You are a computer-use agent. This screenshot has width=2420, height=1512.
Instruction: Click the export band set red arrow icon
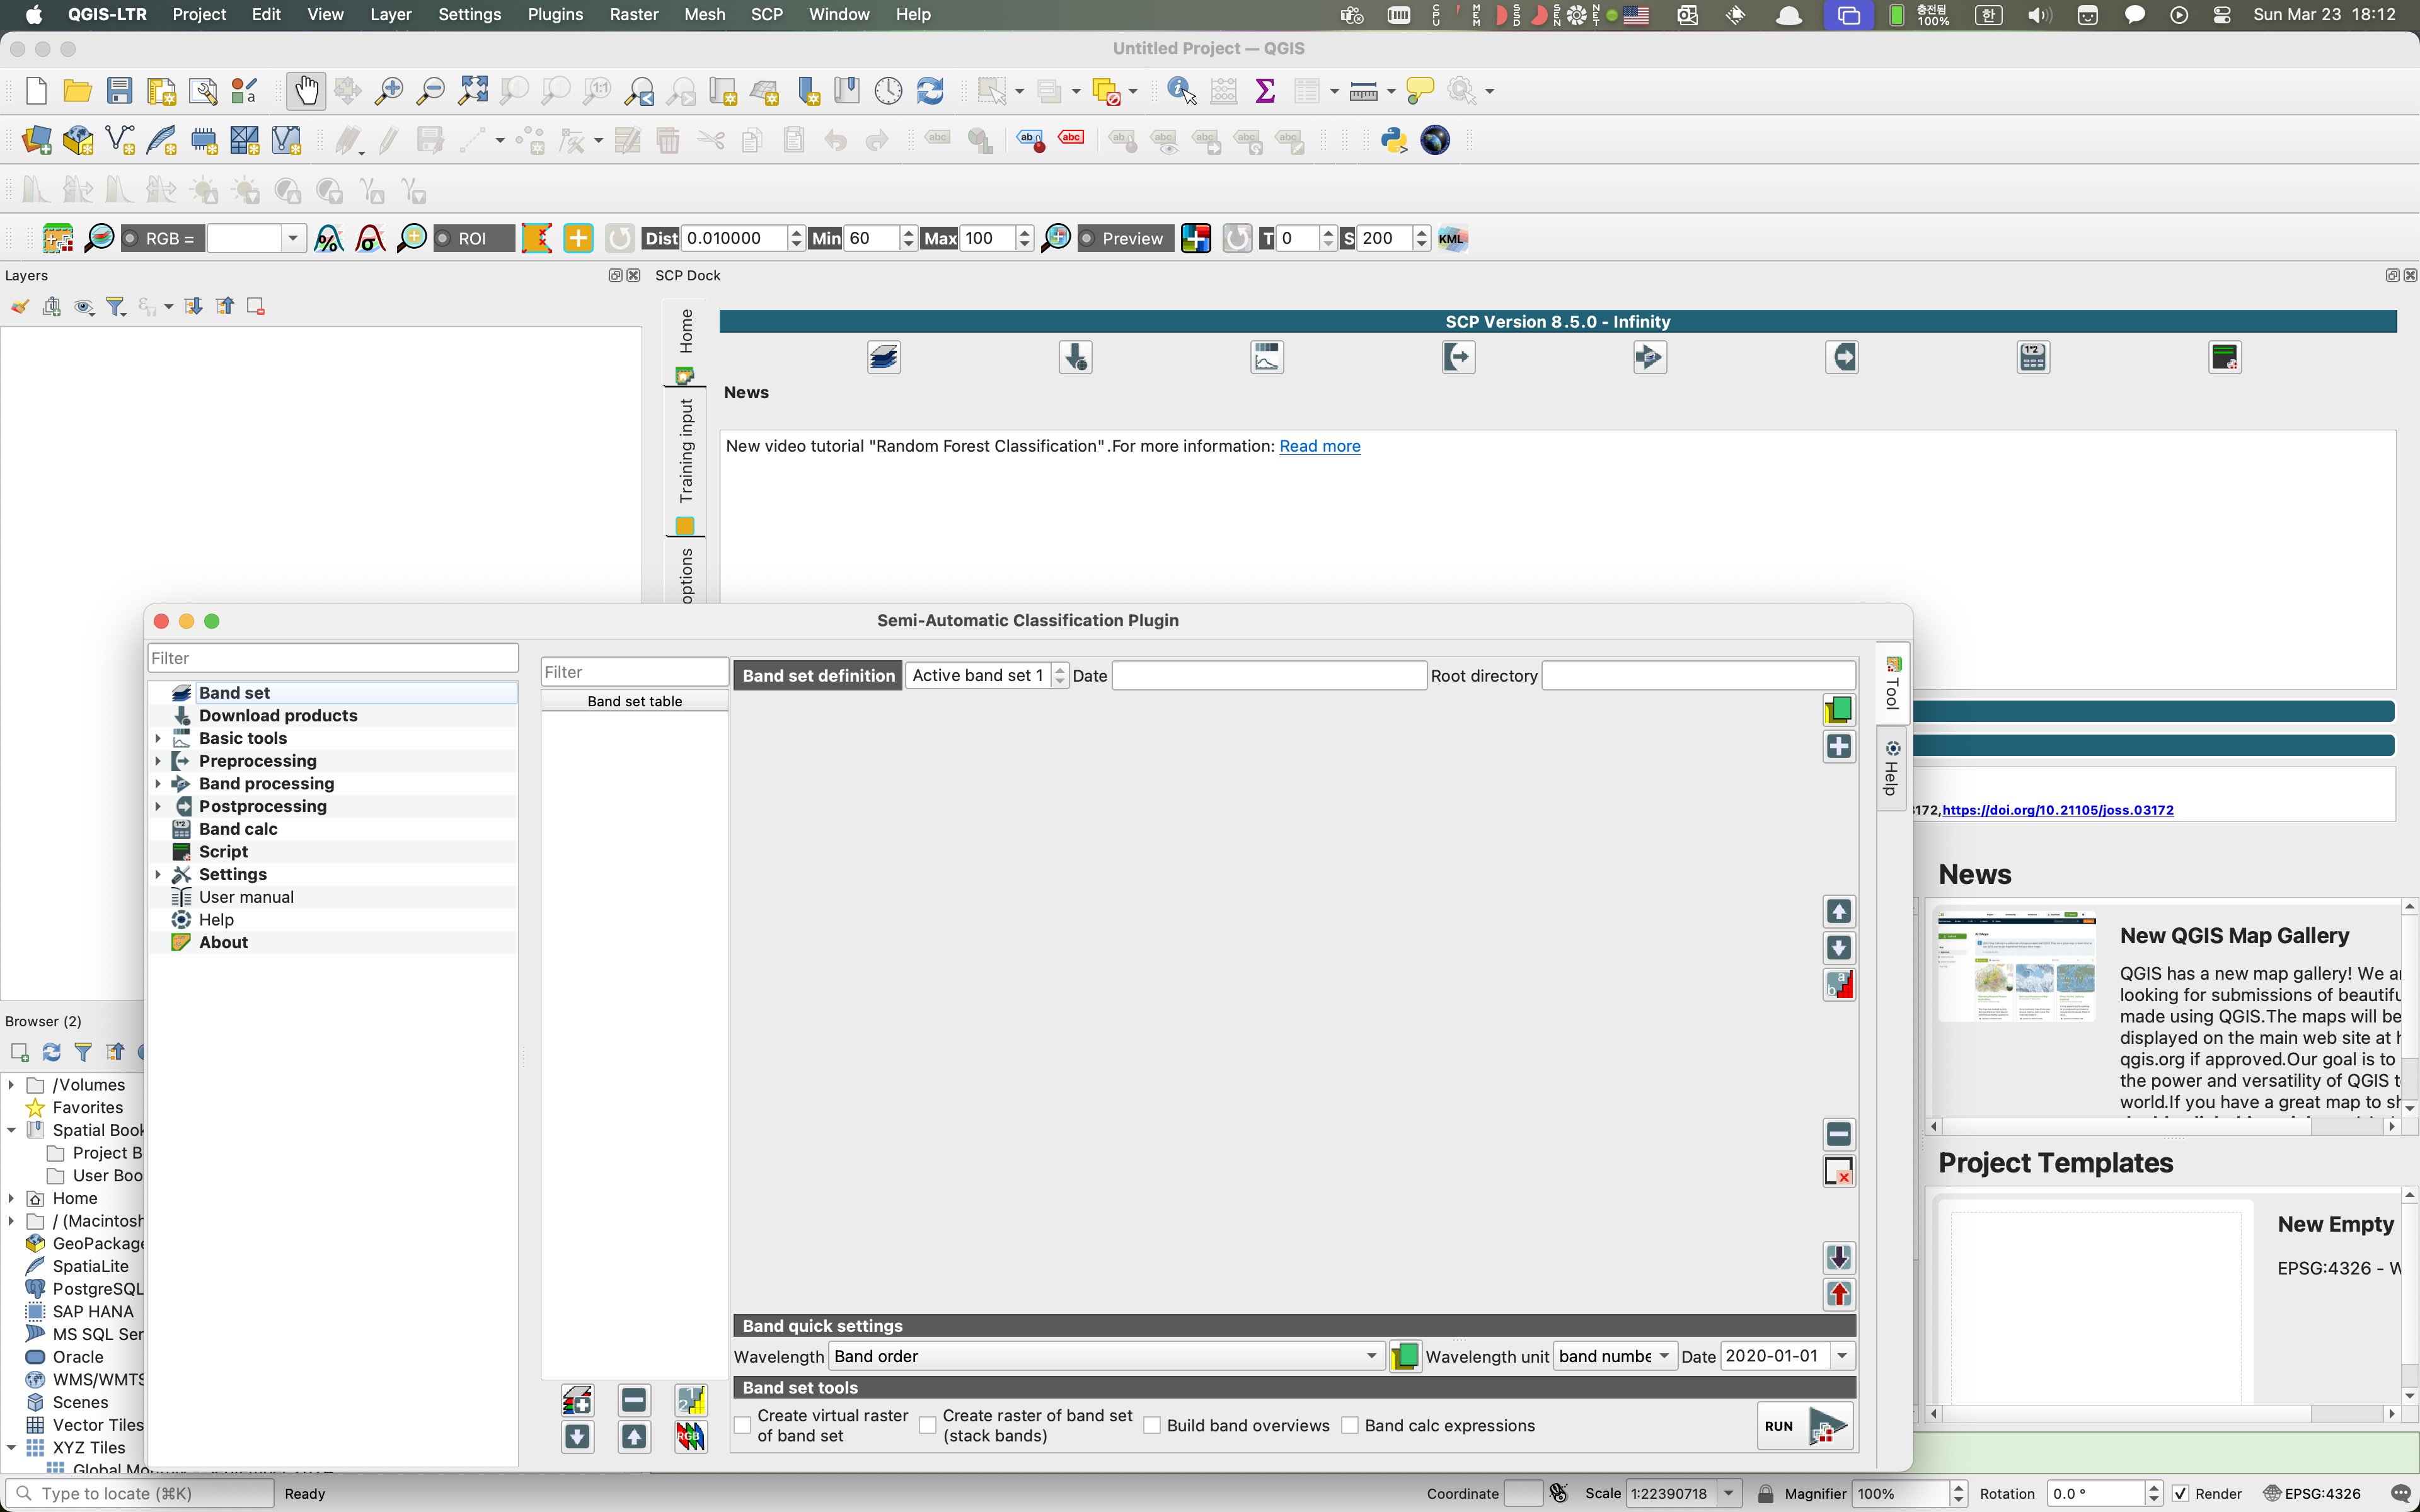1838,1294
